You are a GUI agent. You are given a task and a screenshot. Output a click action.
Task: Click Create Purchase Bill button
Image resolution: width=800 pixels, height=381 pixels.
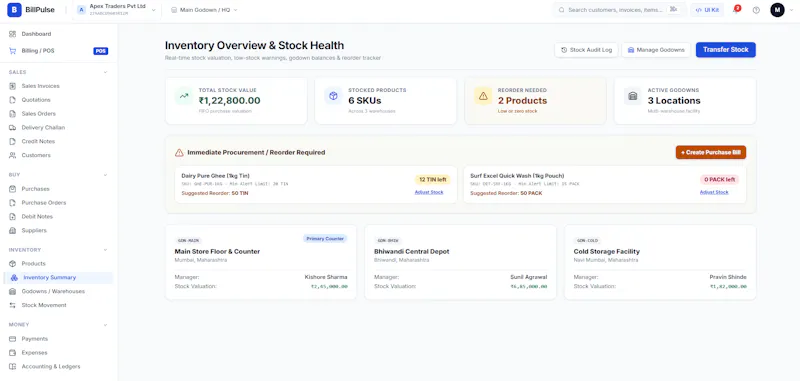pyautogui.click(x=711, y=153)
